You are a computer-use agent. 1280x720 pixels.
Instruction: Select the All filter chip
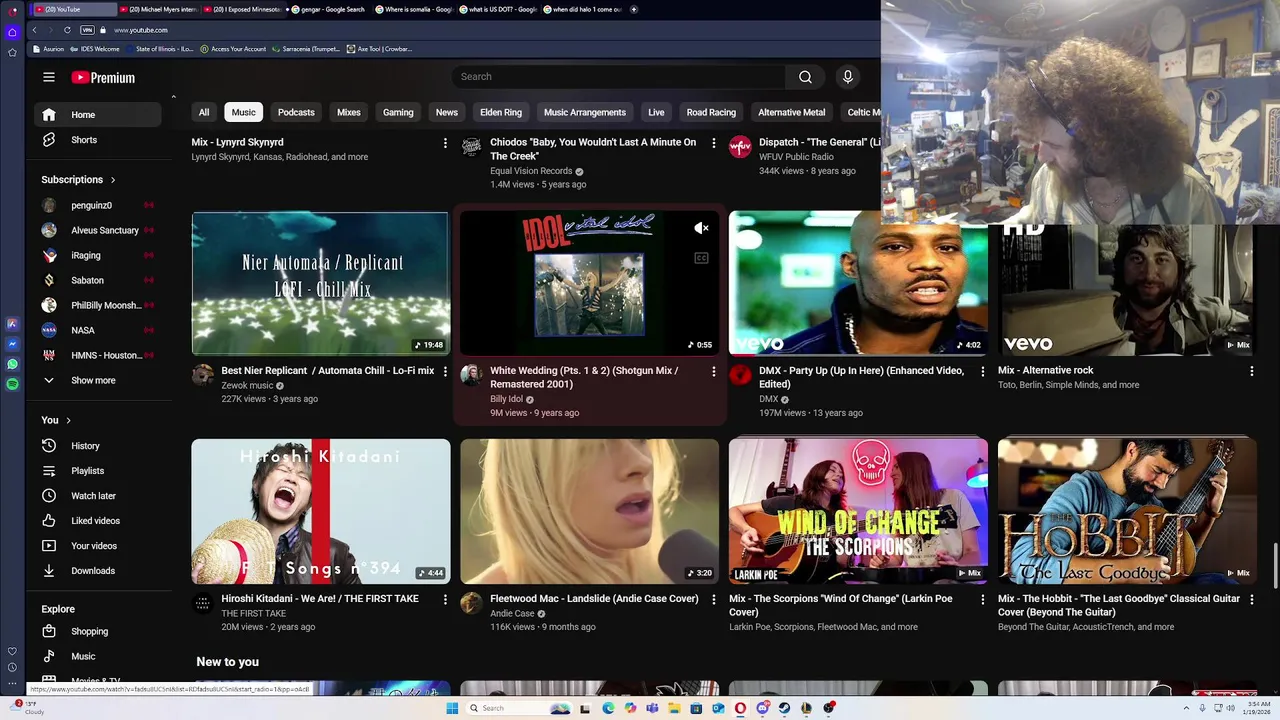[x=204, y=113]
